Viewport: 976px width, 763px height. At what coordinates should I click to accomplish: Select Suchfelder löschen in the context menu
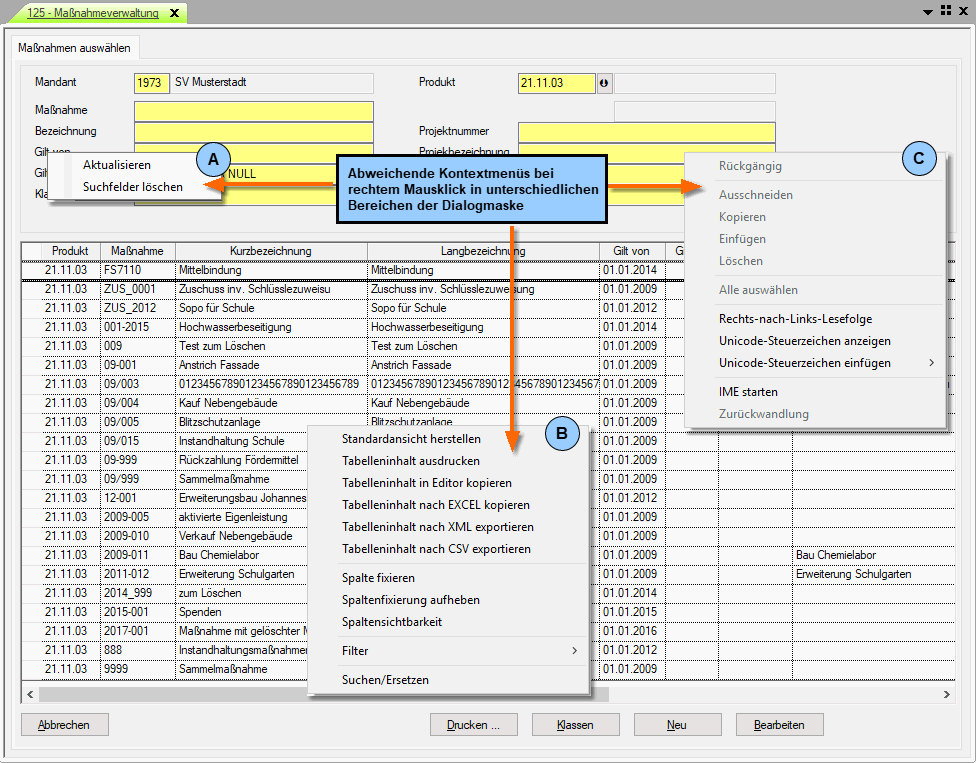click(x=132, y=186)
